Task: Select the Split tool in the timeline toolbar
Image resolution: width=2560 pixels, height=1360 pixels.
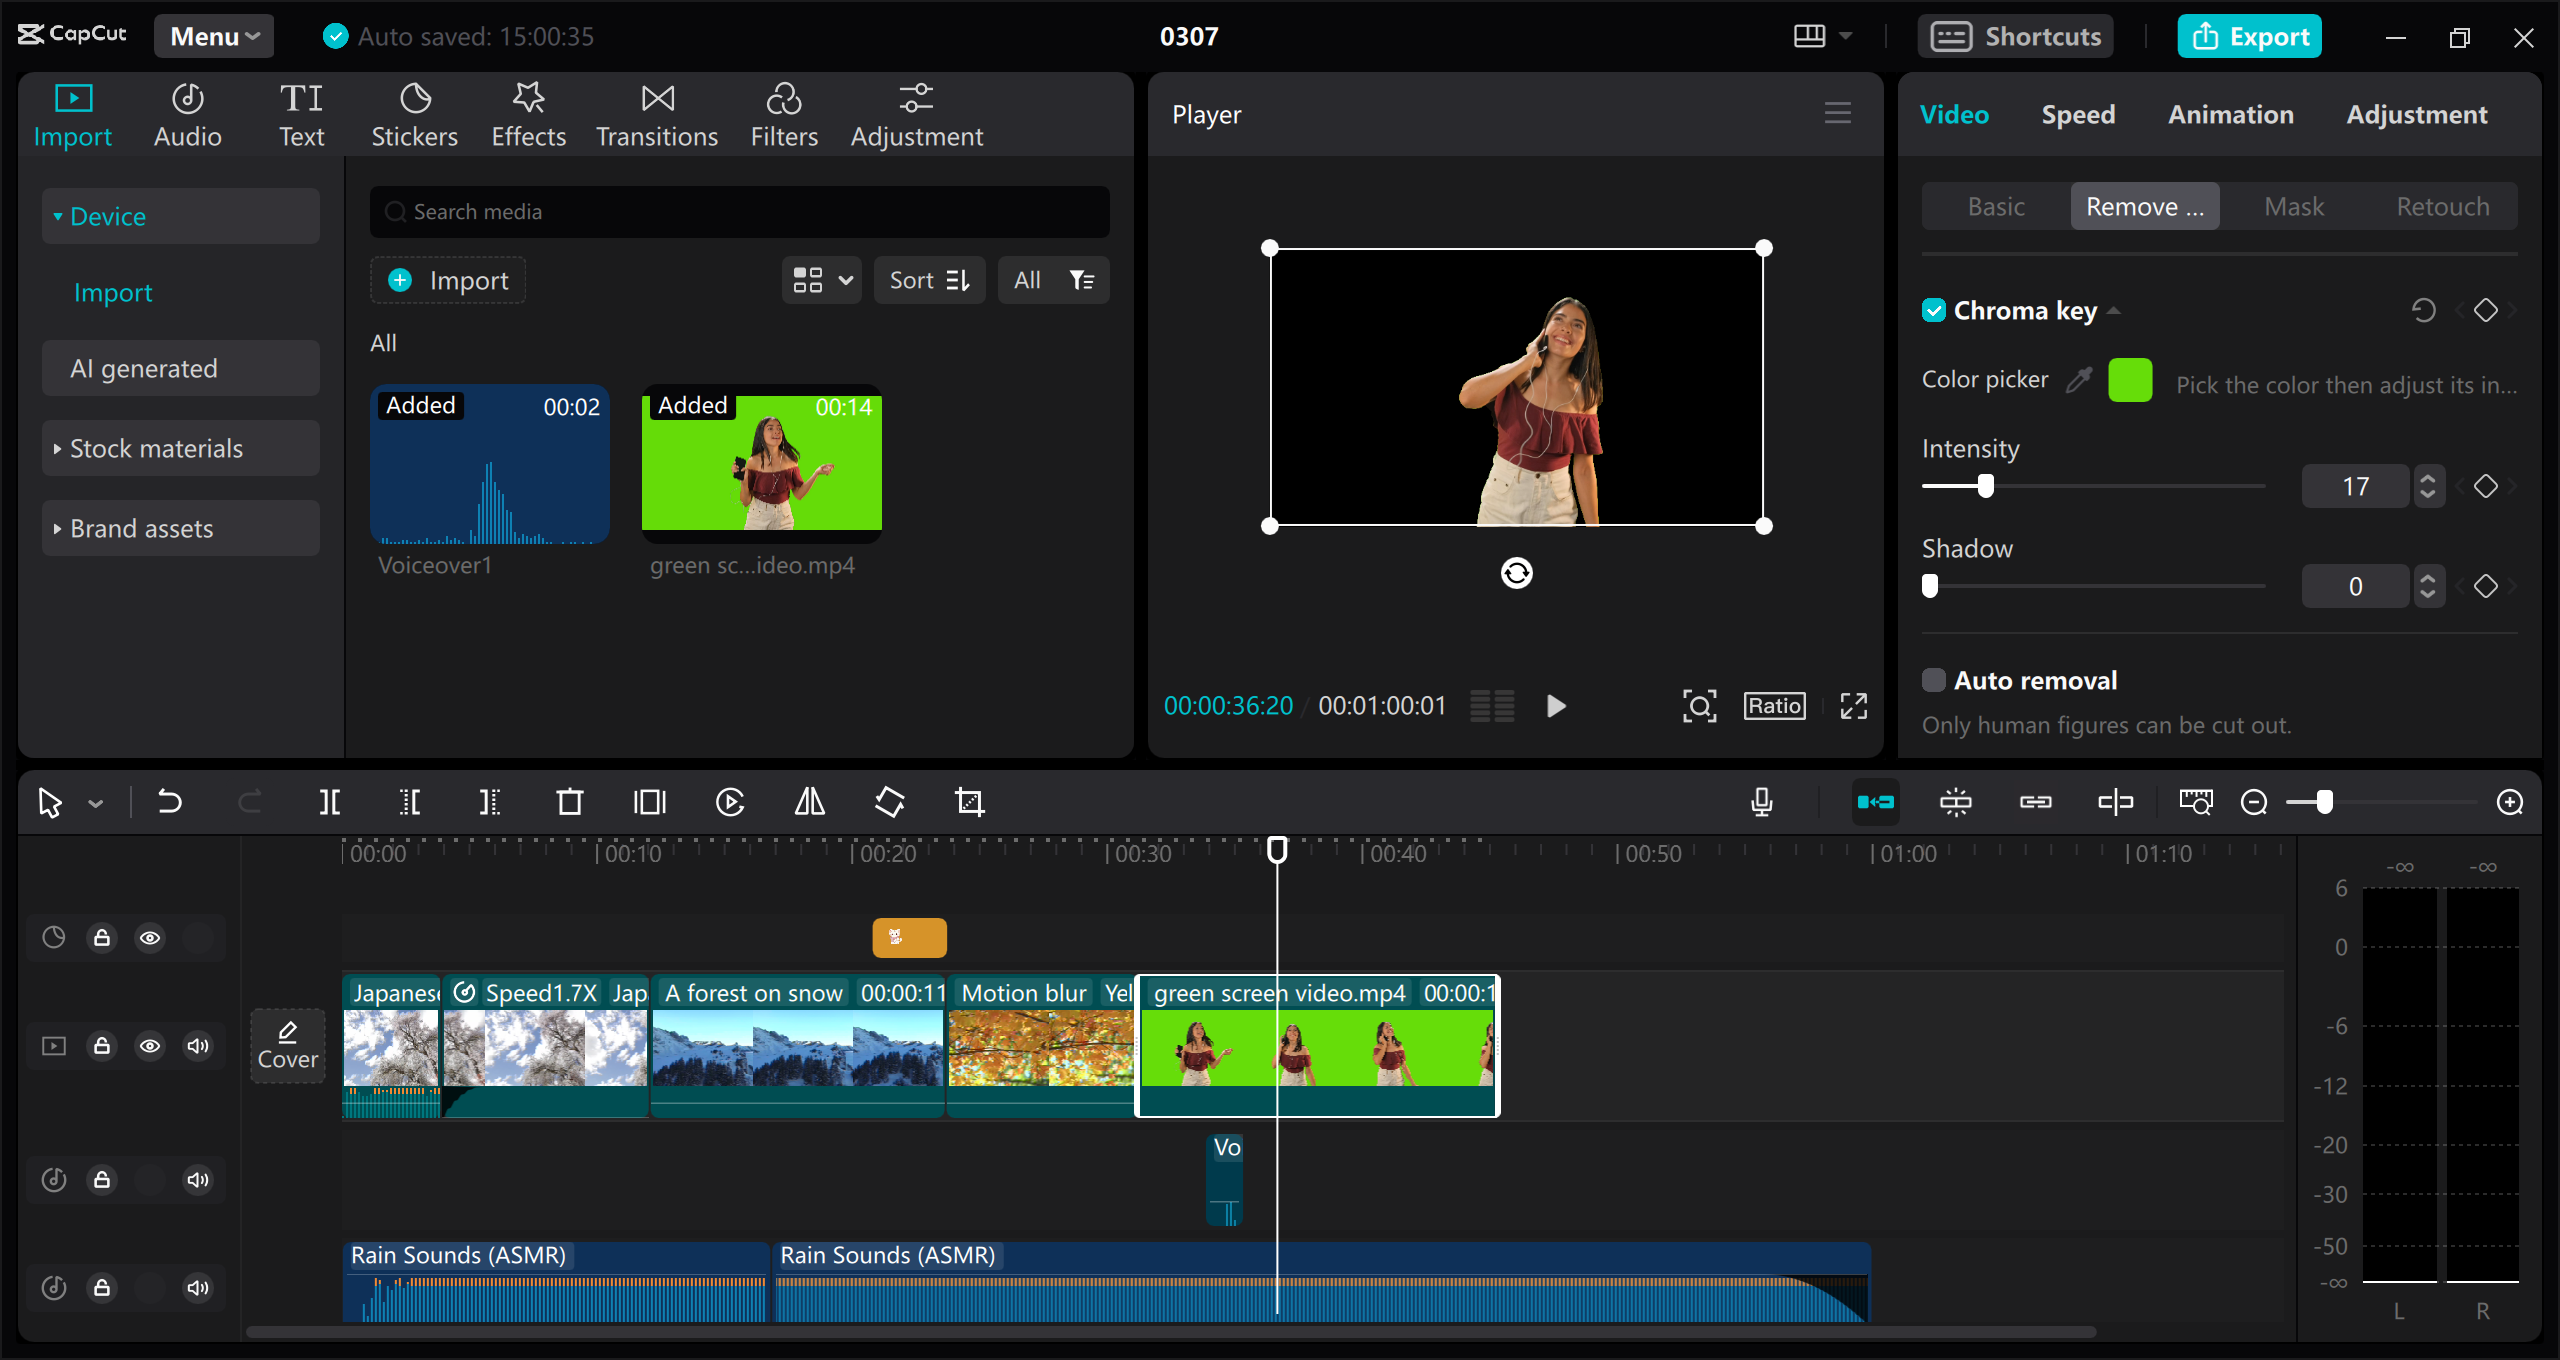Action: click(x=330, y=801)
